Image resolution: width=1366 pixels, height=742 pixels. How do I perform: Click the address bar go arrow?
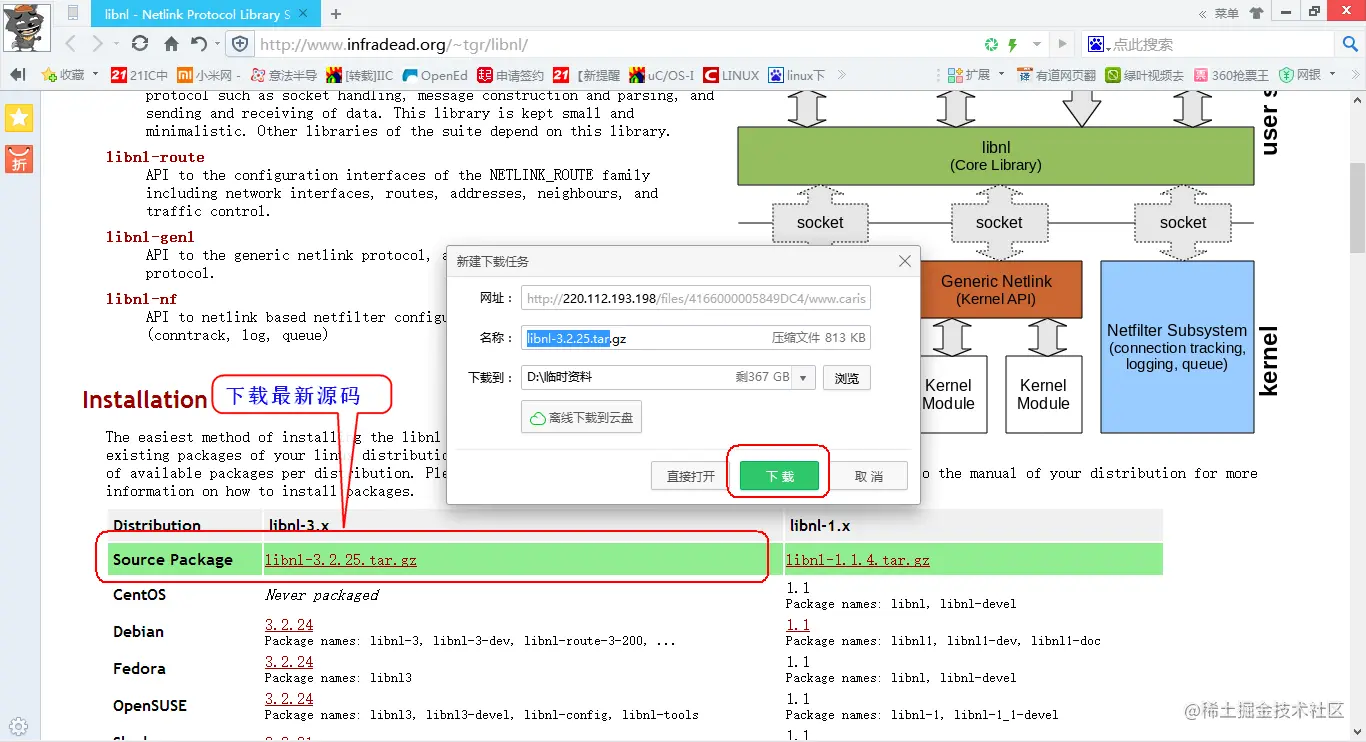[1063, 44]
